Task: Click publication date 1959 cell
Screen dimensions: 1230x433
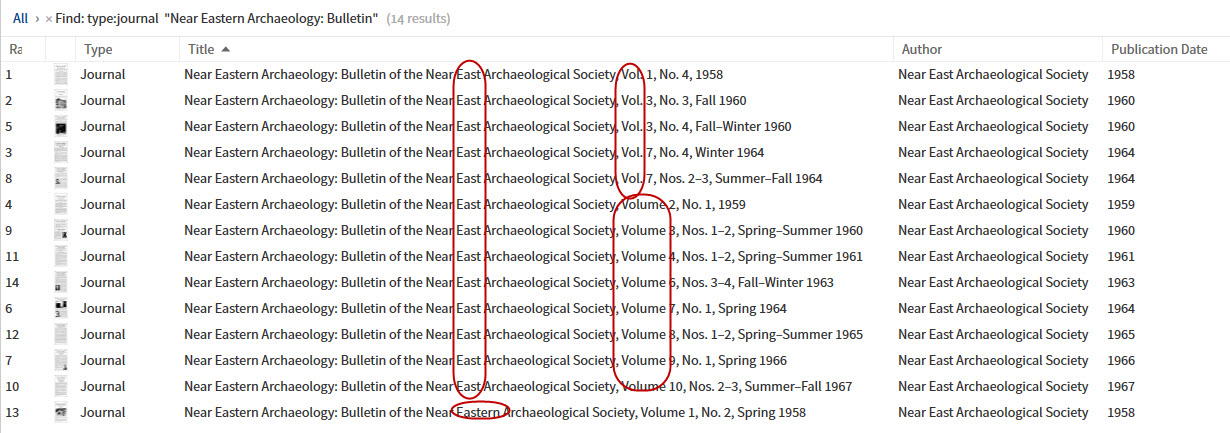Action: pyautogui.click(x=1121, y=204)
